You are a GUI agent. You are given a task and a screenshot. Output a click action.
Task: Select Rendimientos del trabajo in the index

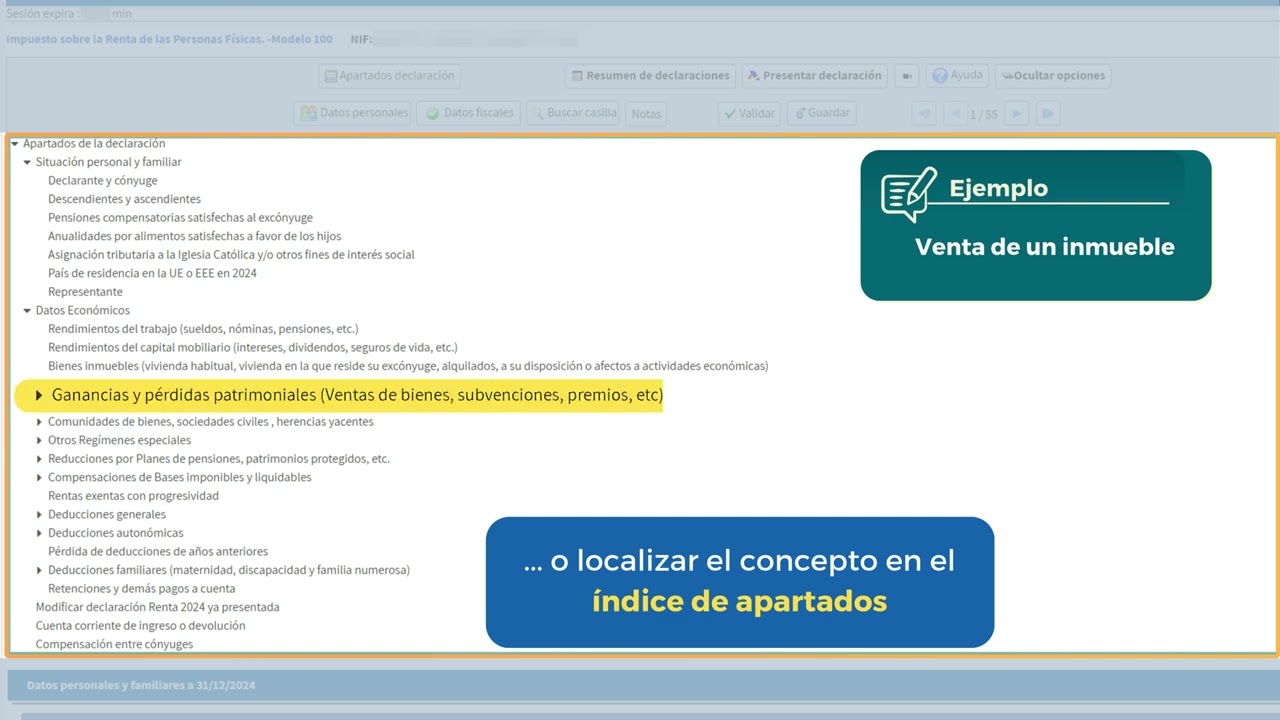205,328
